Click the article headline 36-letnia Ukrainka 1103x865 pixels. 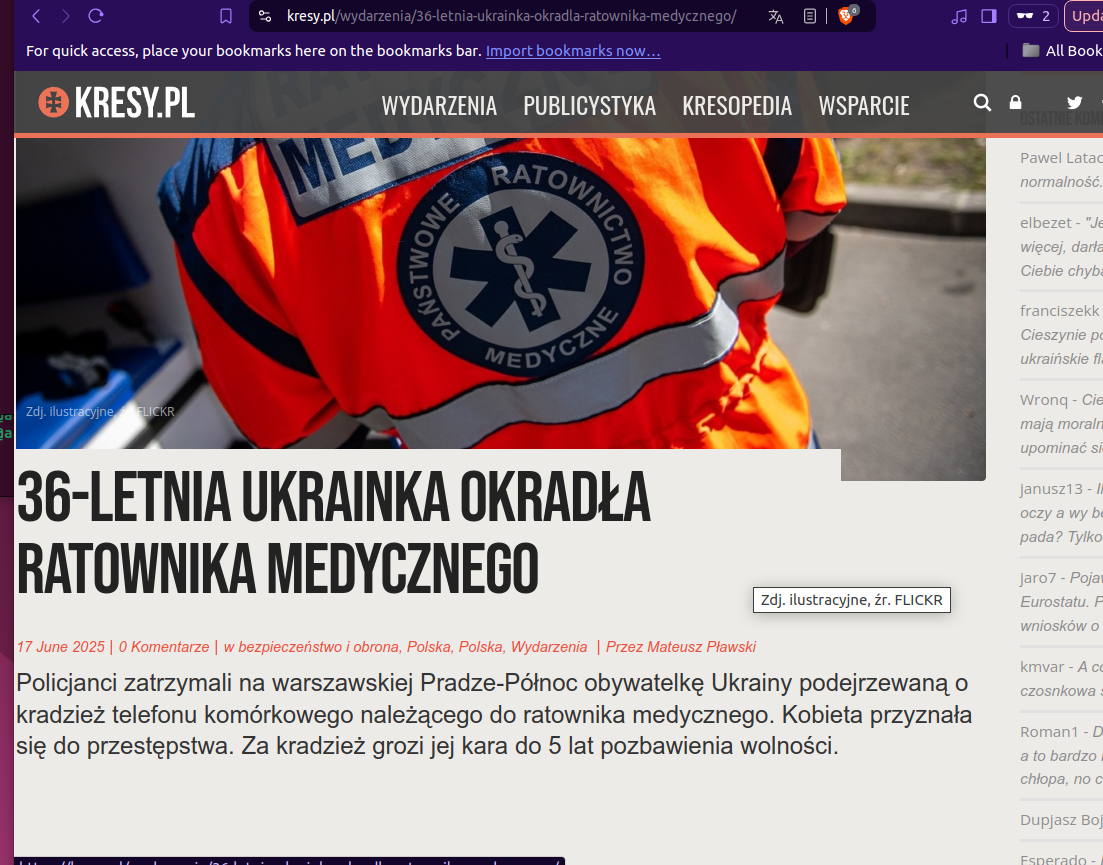[333, 532]
